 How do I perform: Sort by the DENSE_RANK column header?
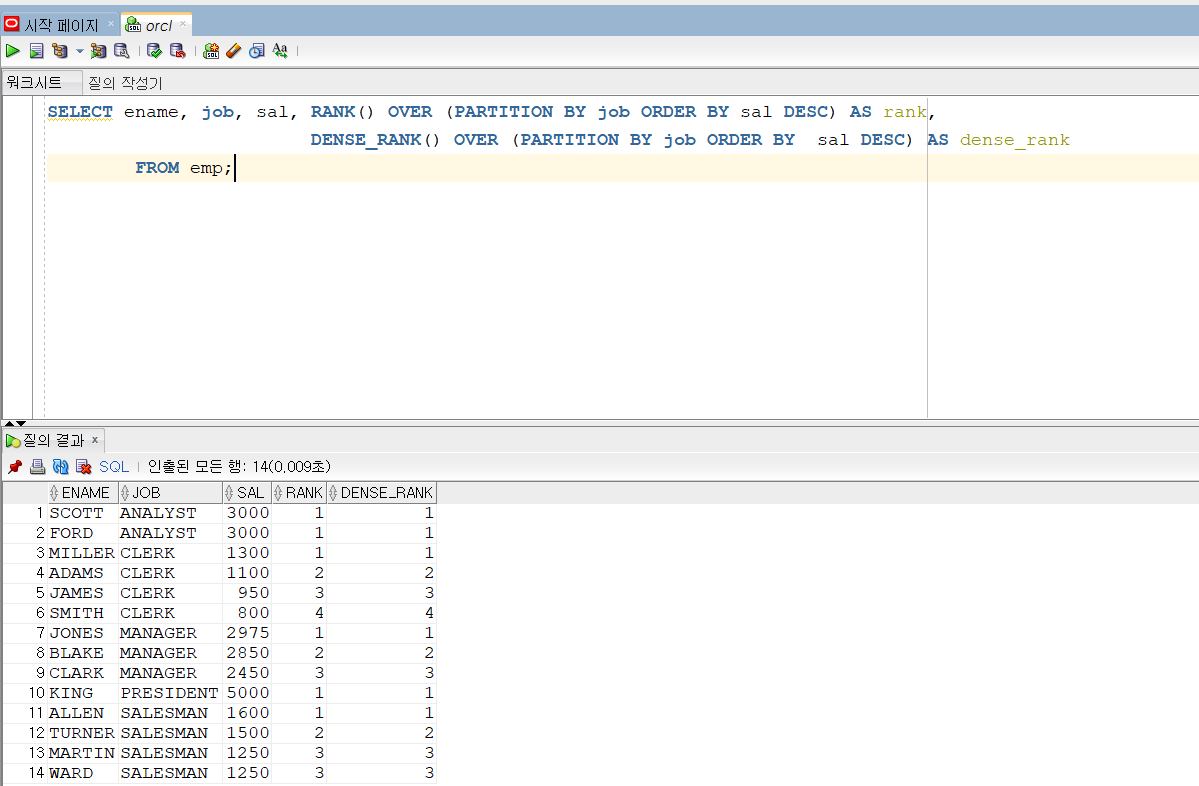(x=381, y=493)
